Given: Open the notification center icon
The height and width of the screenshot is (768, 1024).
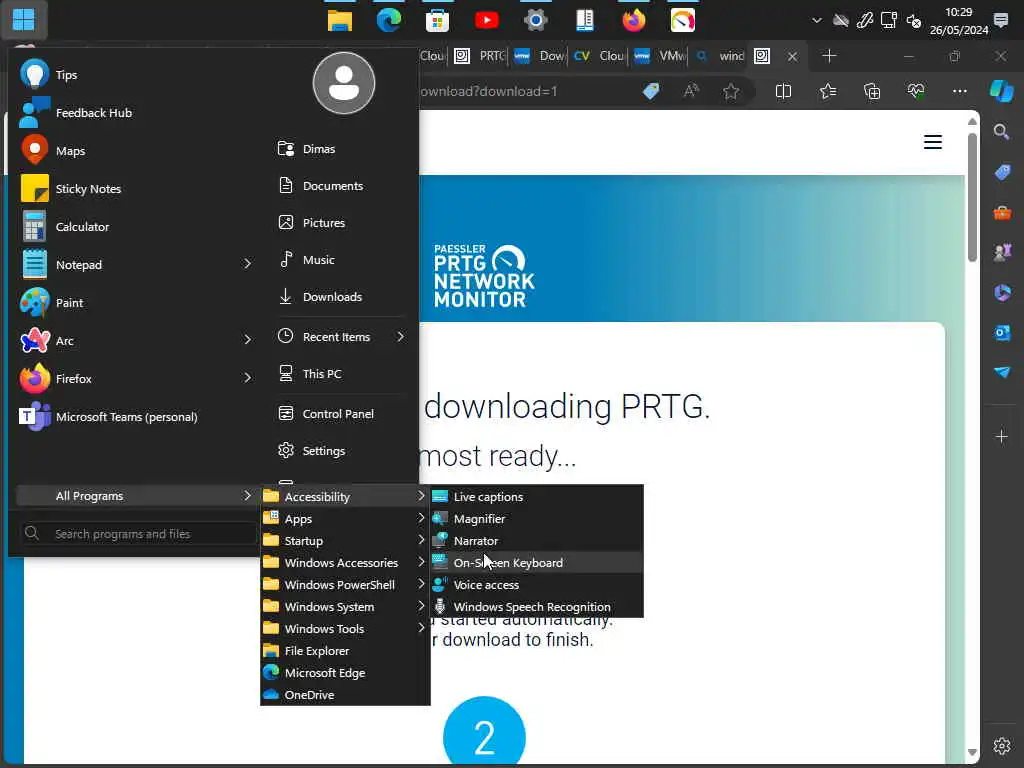Looking at the screenshot, I should (x=1000, y=20).
